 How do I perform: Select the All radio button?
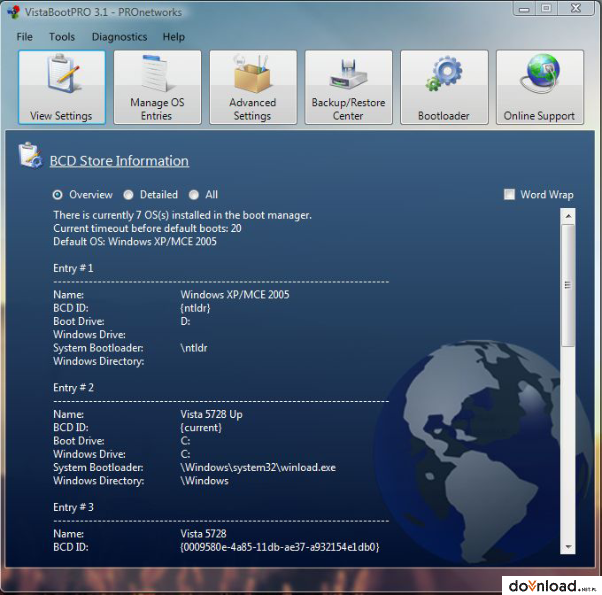[194, 195]
